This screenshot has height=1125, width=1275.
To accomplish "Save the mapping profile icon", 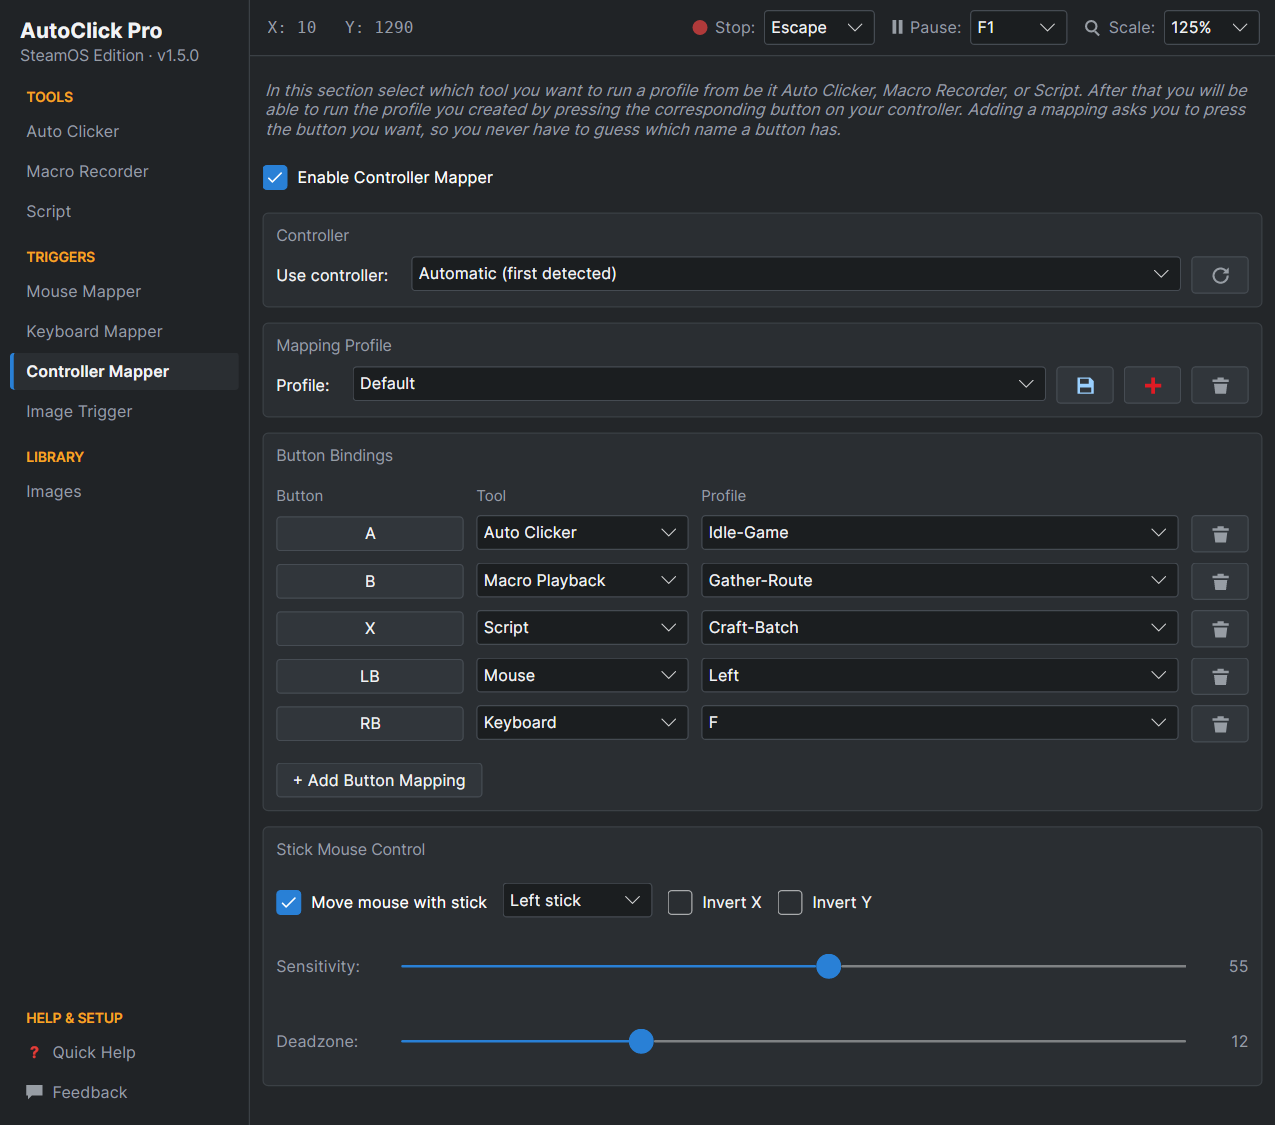I will (1085, 385).
